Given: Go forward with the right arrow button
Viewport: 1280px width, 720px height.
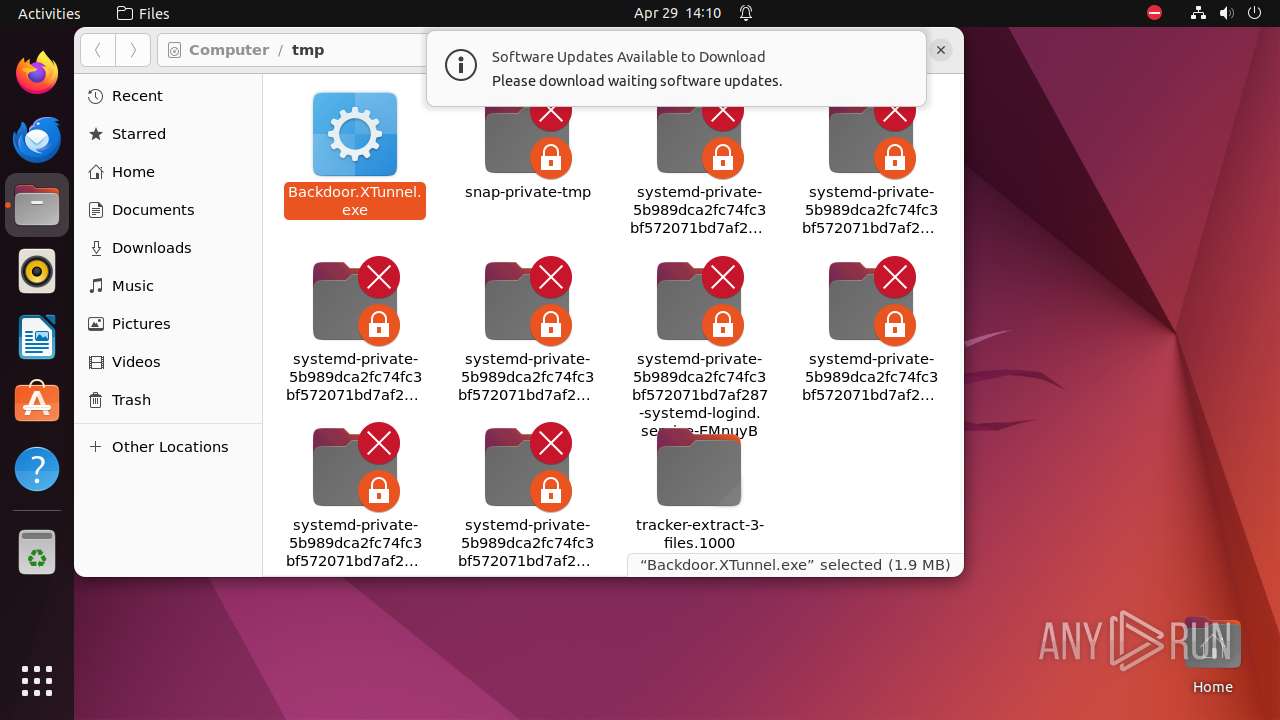Looking at the screenshot, I should [133, 50].
